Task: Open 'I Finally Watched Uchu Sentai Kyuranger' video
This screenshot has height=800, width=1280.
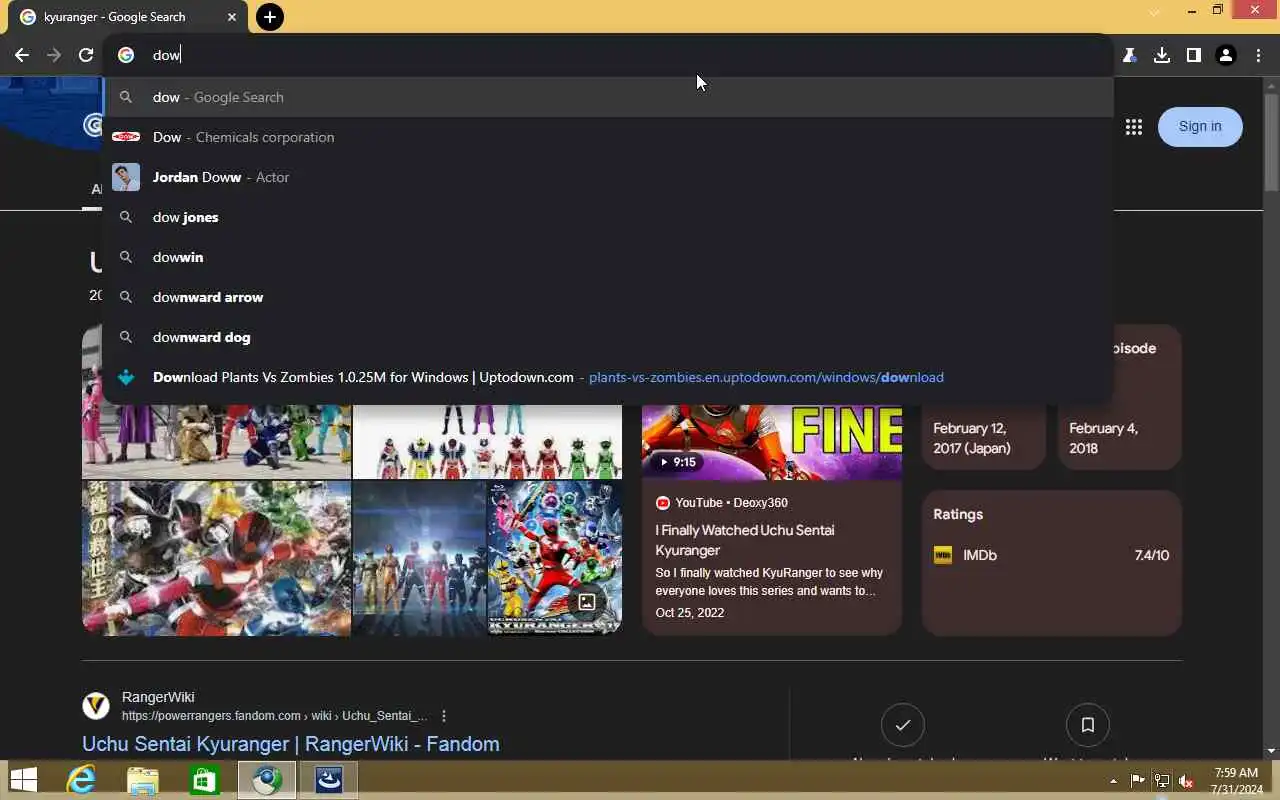Action: tap(745, 540)
